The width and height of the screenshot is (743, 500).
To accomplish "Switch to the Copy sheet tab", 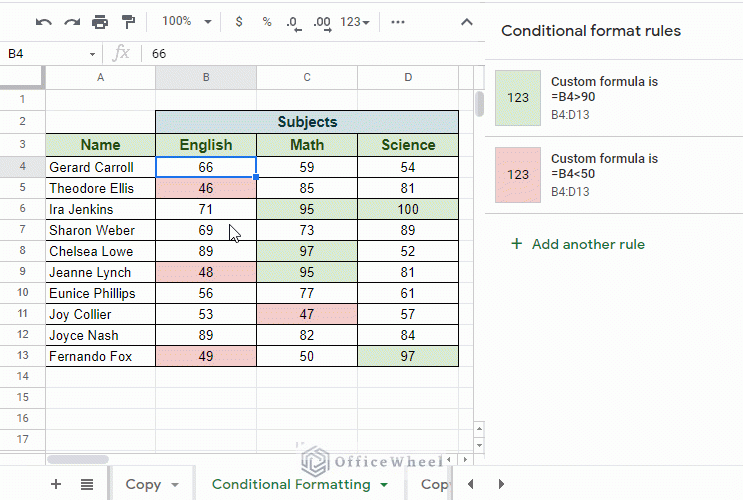I will tap(143, 484).
